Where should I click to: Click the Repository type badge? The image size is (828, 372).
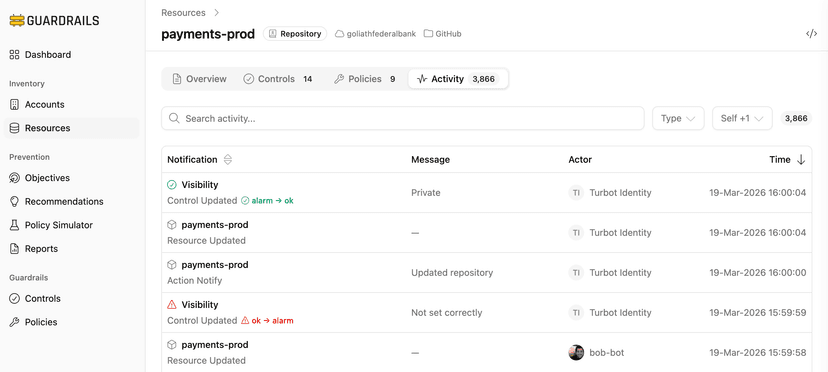[x=295, y=34]
